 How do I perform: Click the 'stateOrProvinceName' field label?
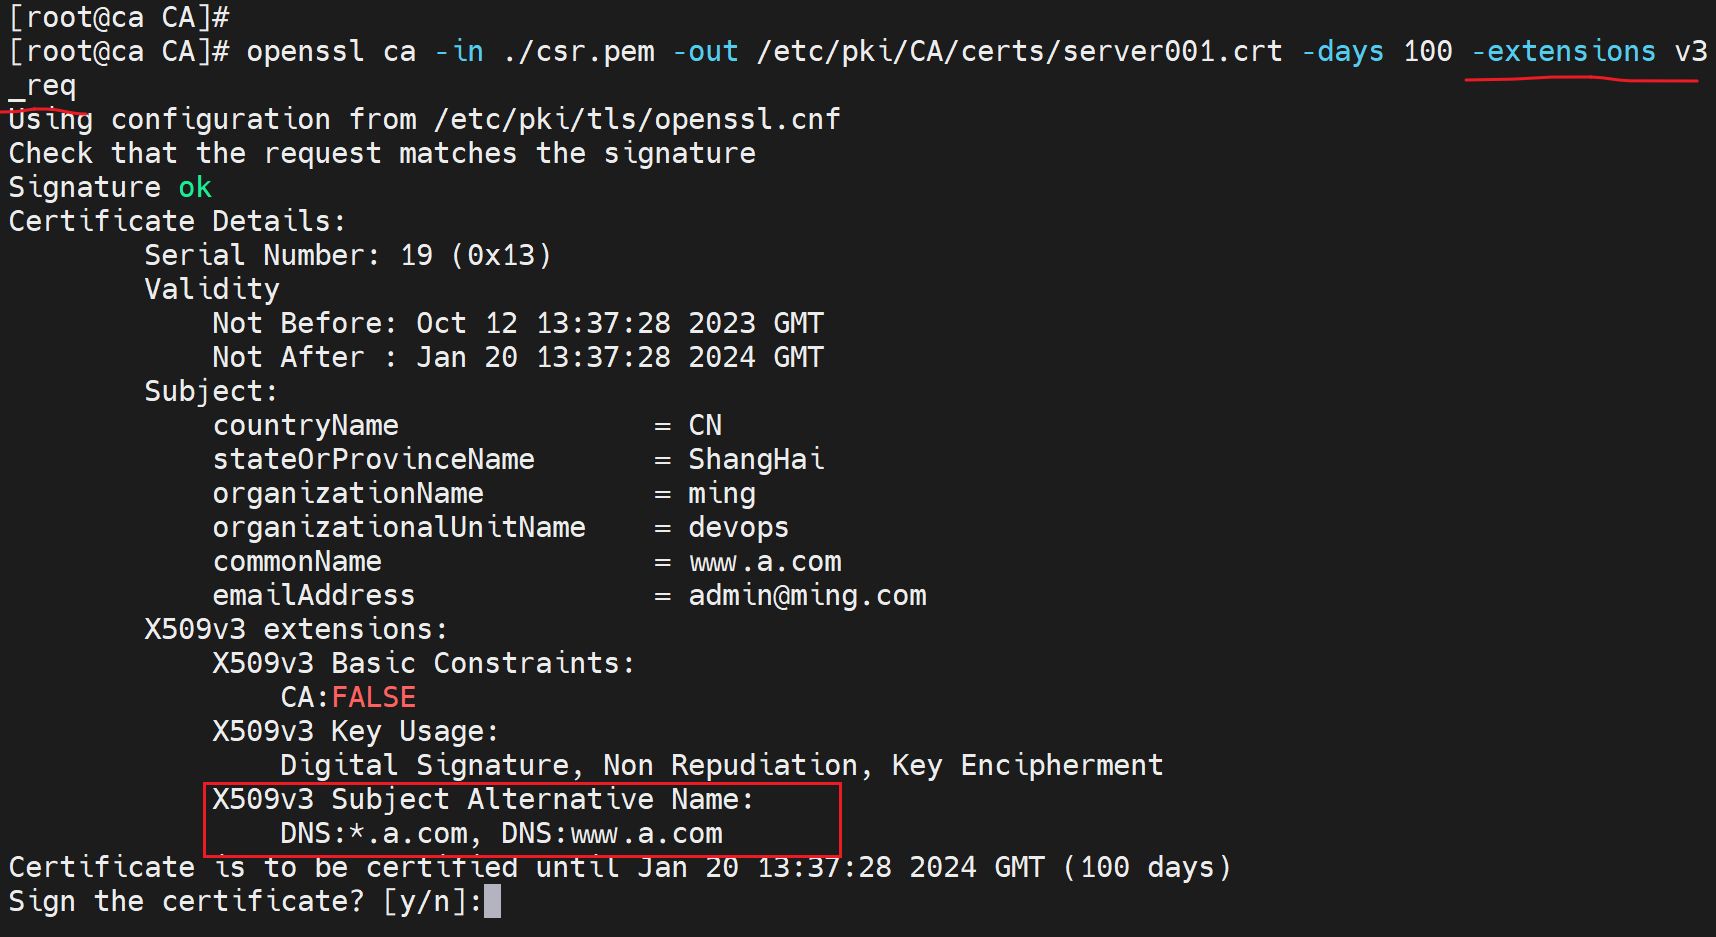point(374,459)
